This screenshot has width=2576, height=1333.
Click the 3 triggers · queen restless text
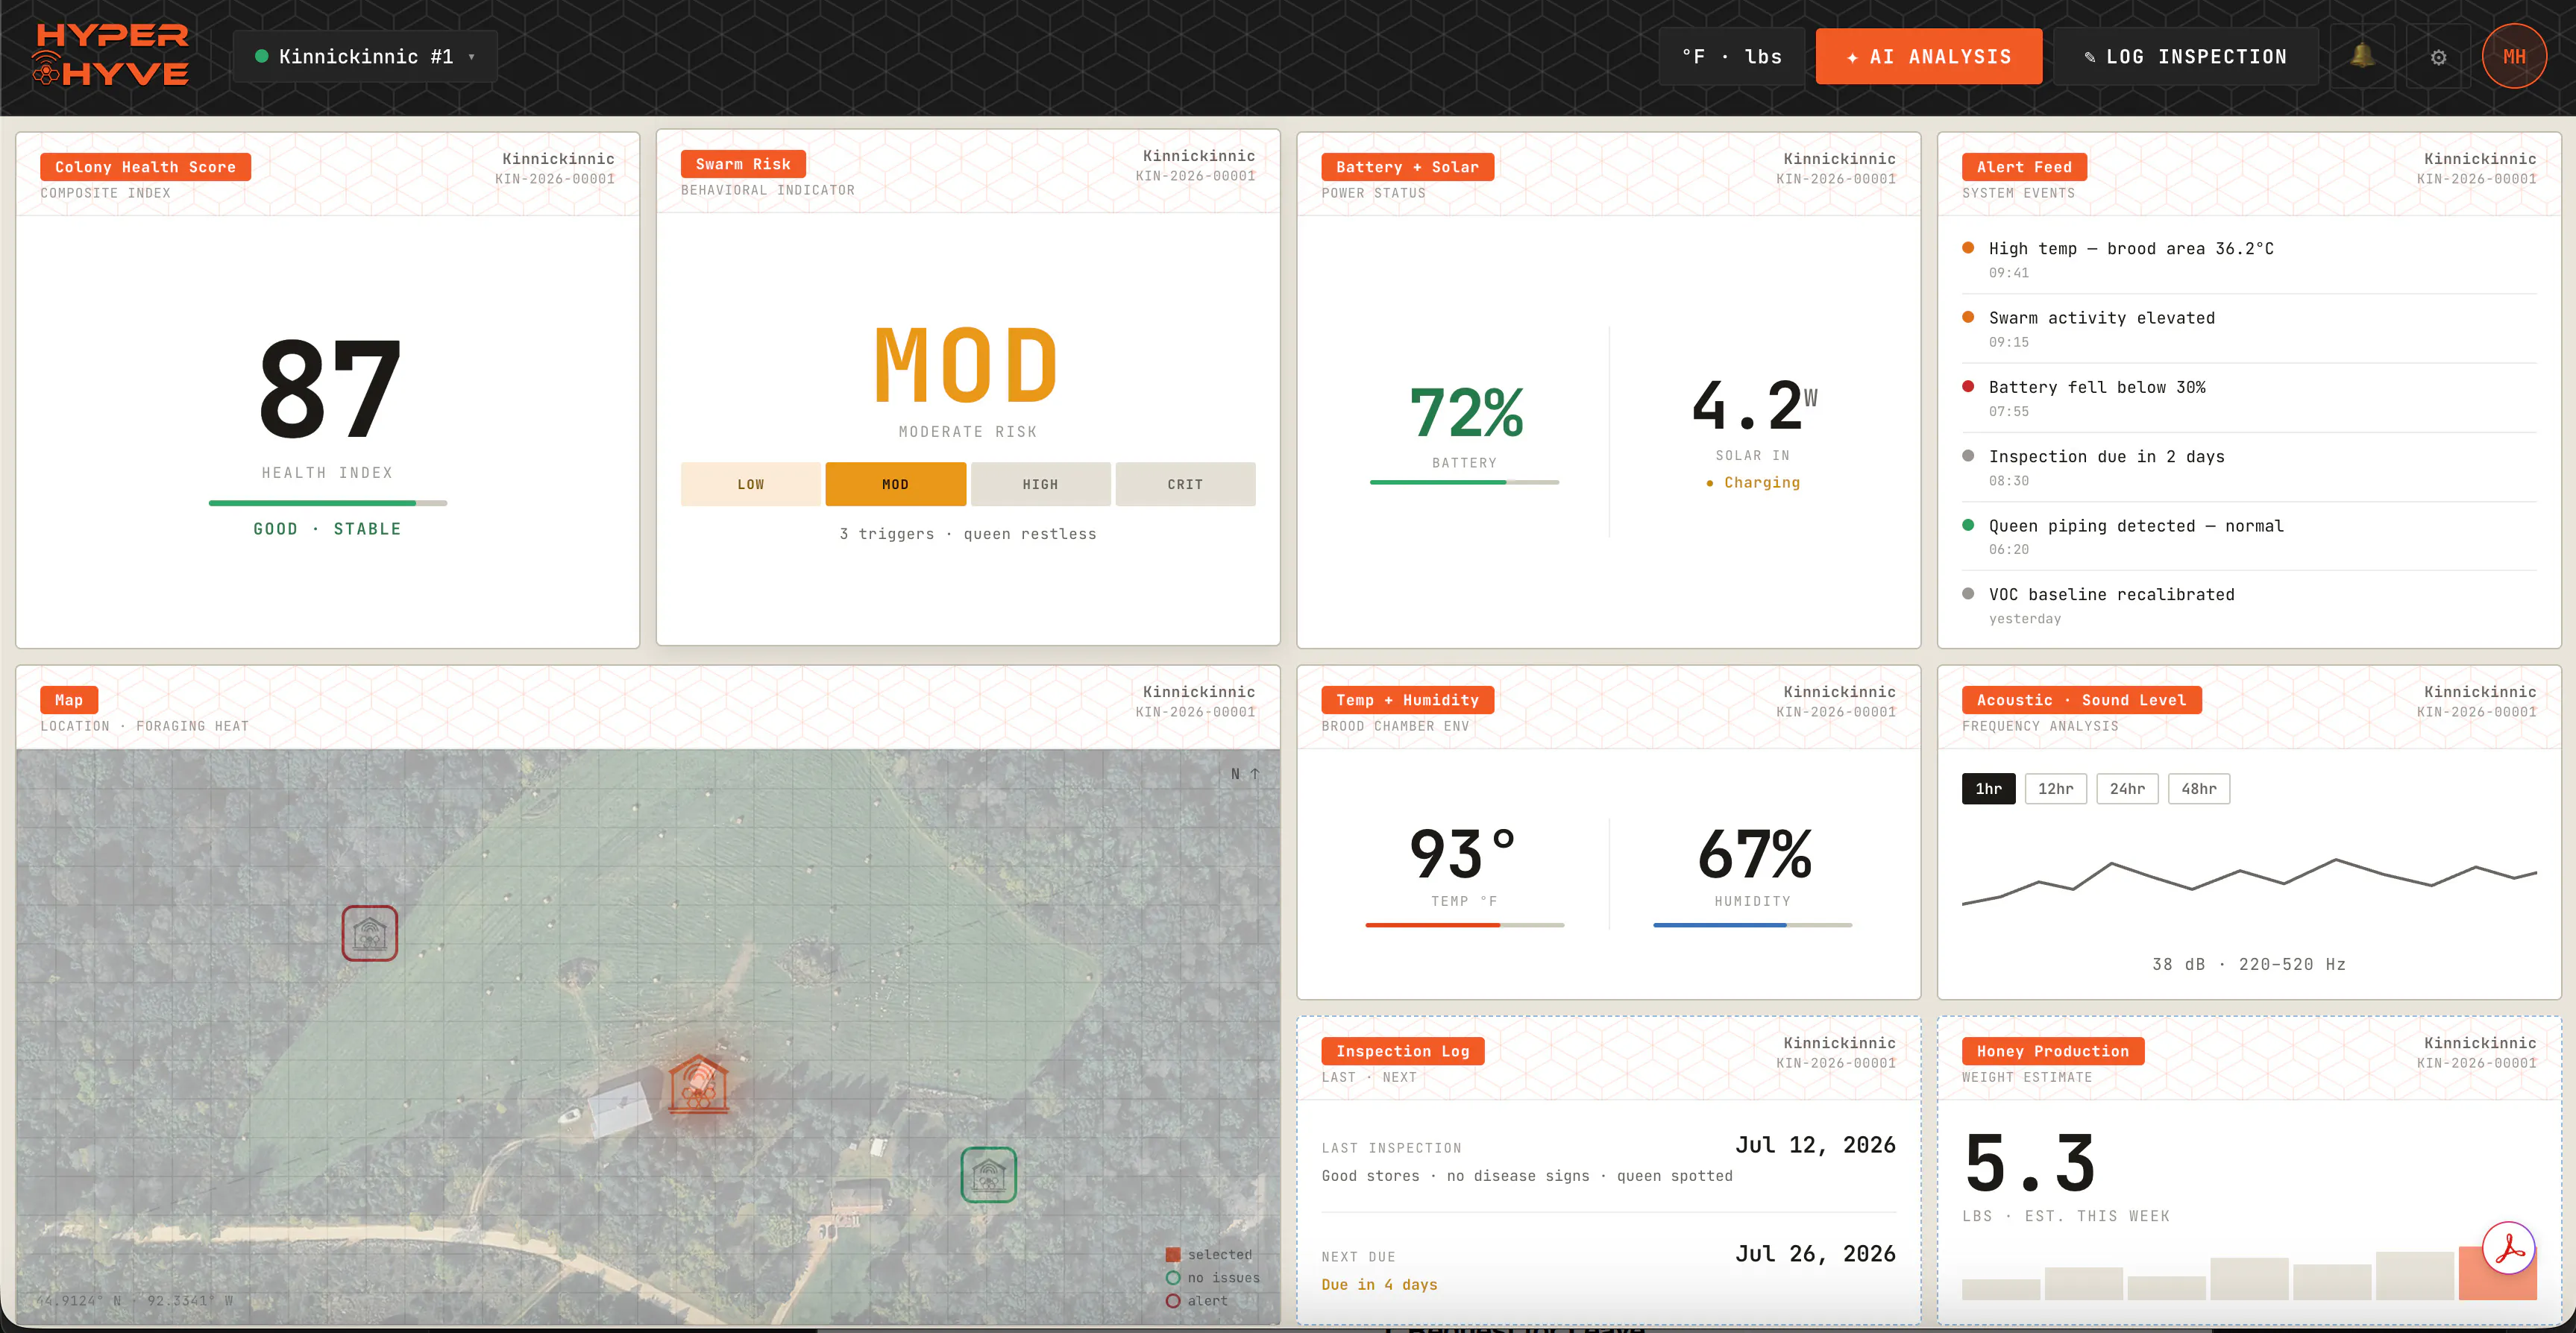[x=968, y=534]
